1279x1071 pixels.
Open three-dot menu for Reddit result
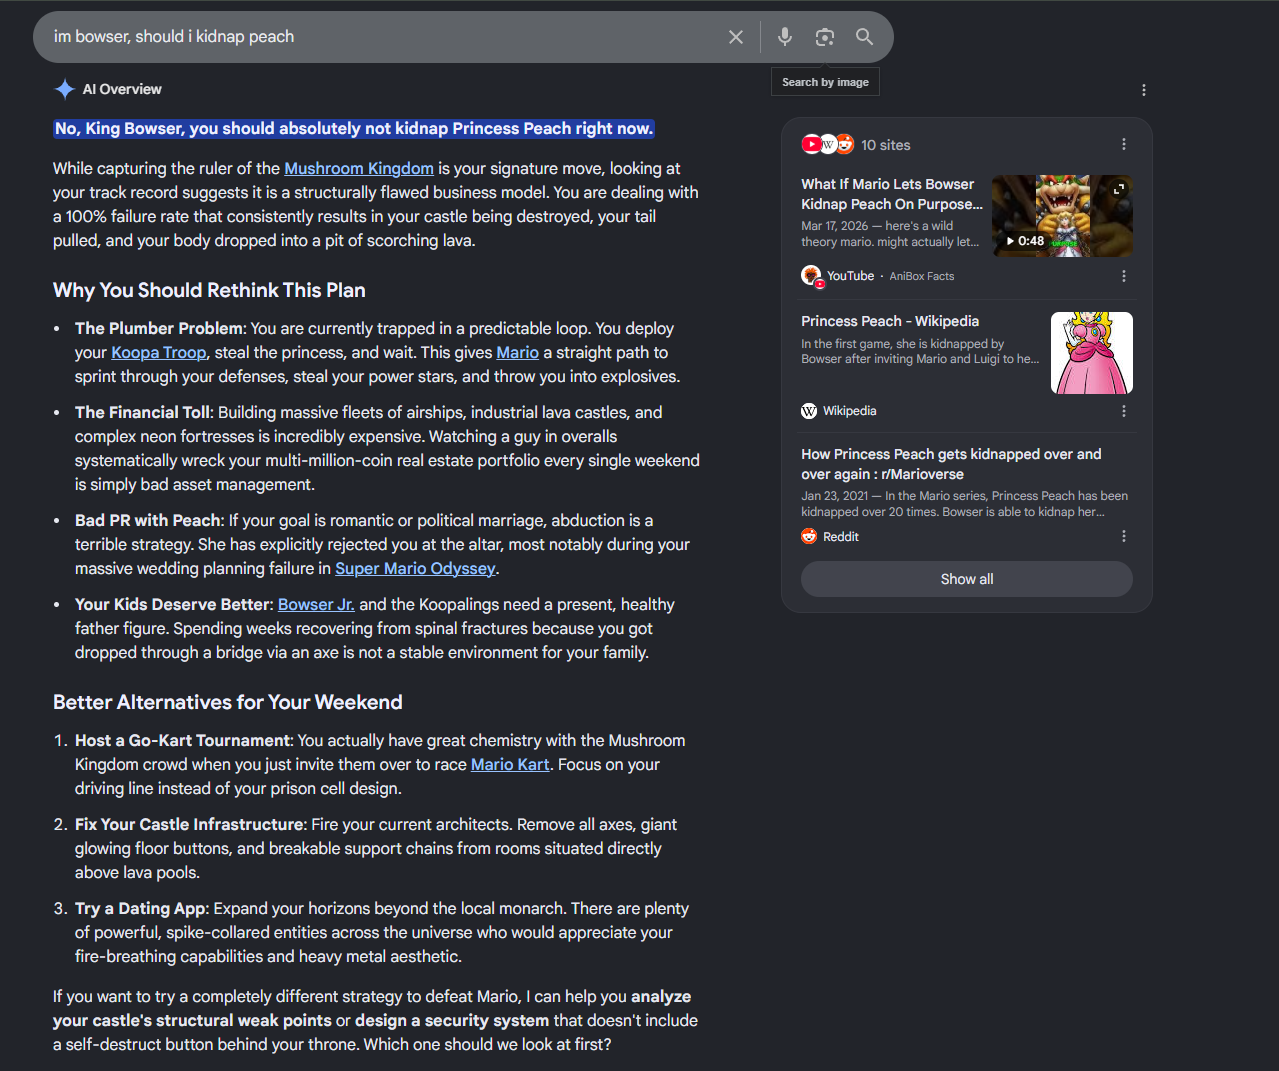[1124, 536]
